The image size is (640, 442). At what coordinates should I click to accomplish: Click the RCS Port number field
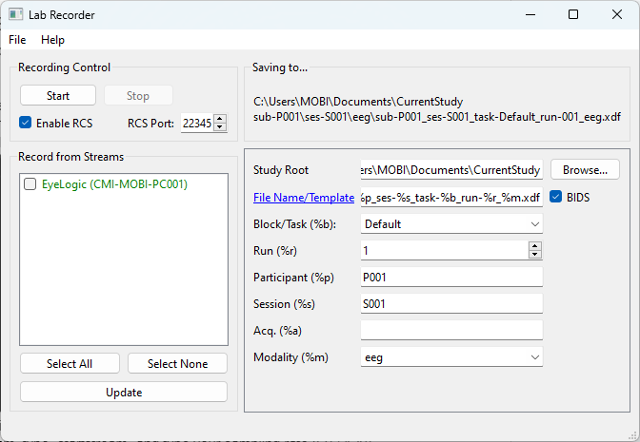click(197, 123)
